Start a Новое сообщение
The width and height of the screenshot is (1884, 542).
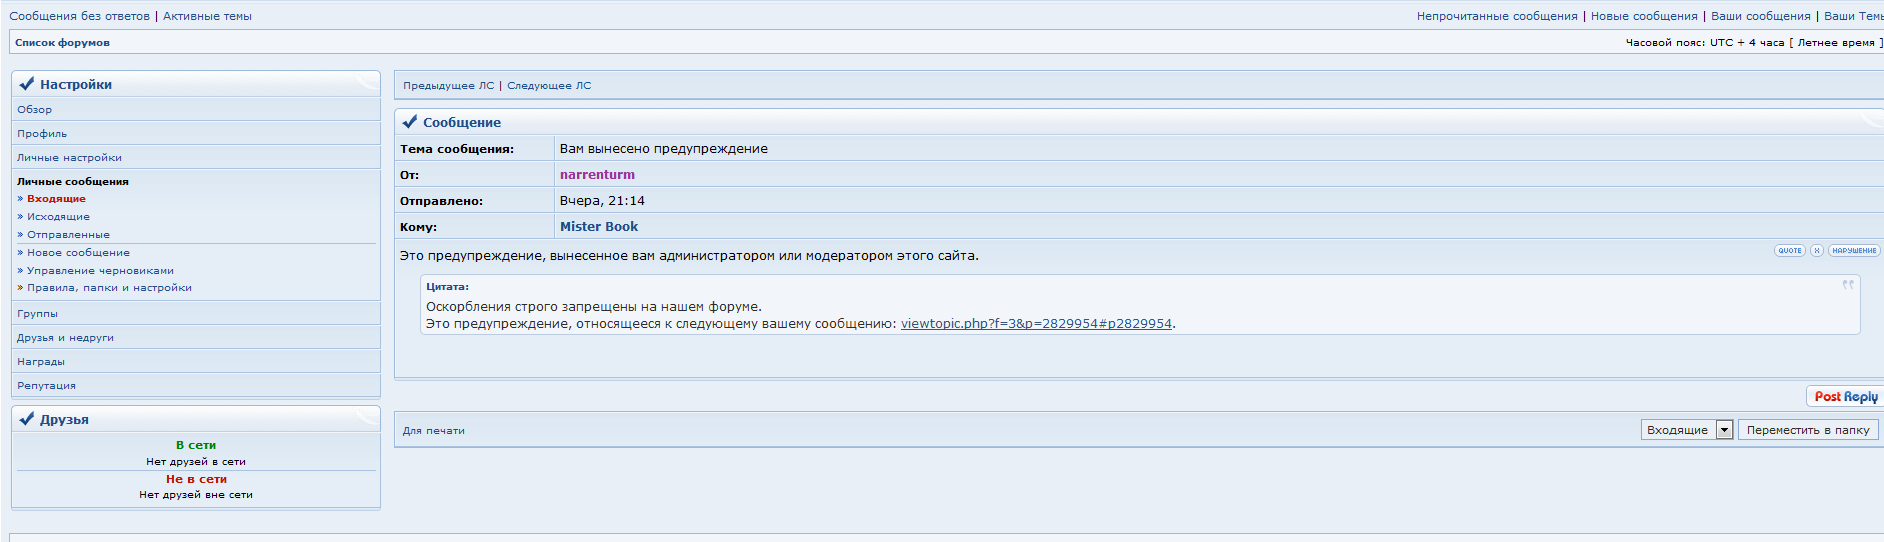78,253
